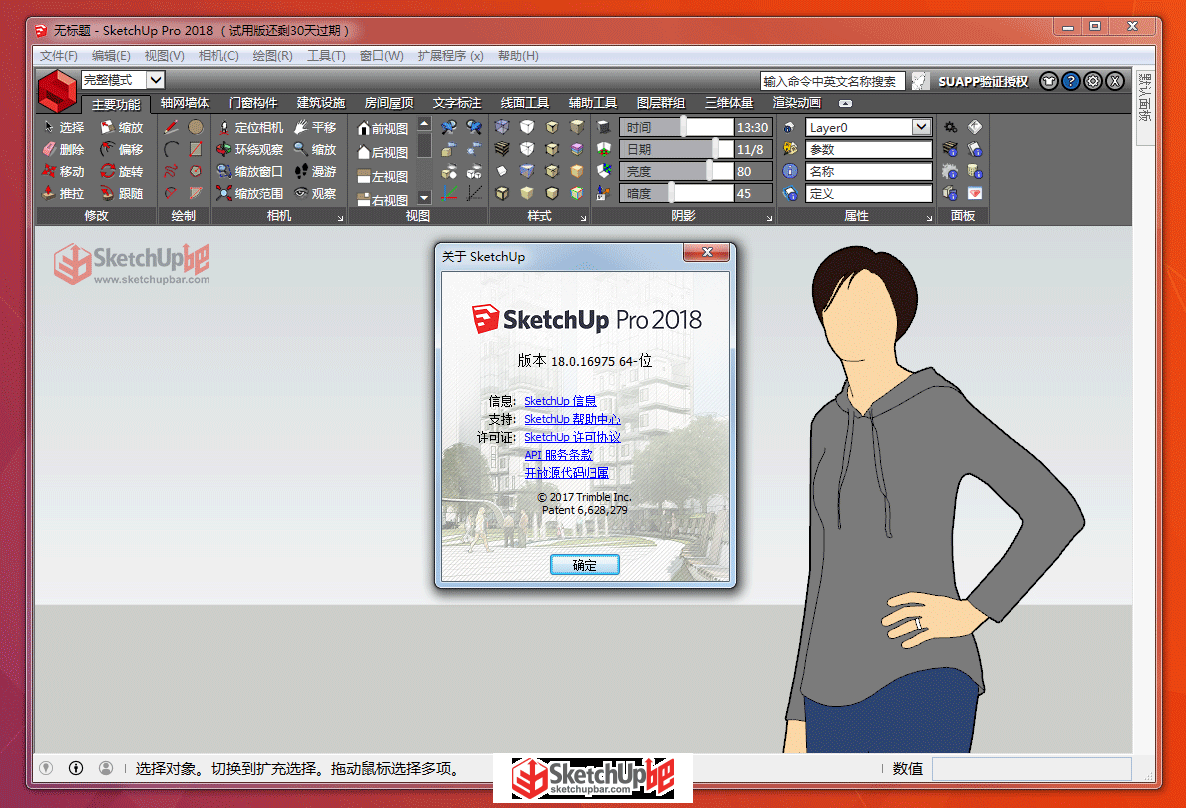Viewport: 1186px width, 808px height.
Task: Choose the rectangle drawing tool
Action: pyautogui.click(x=196, y=149)
